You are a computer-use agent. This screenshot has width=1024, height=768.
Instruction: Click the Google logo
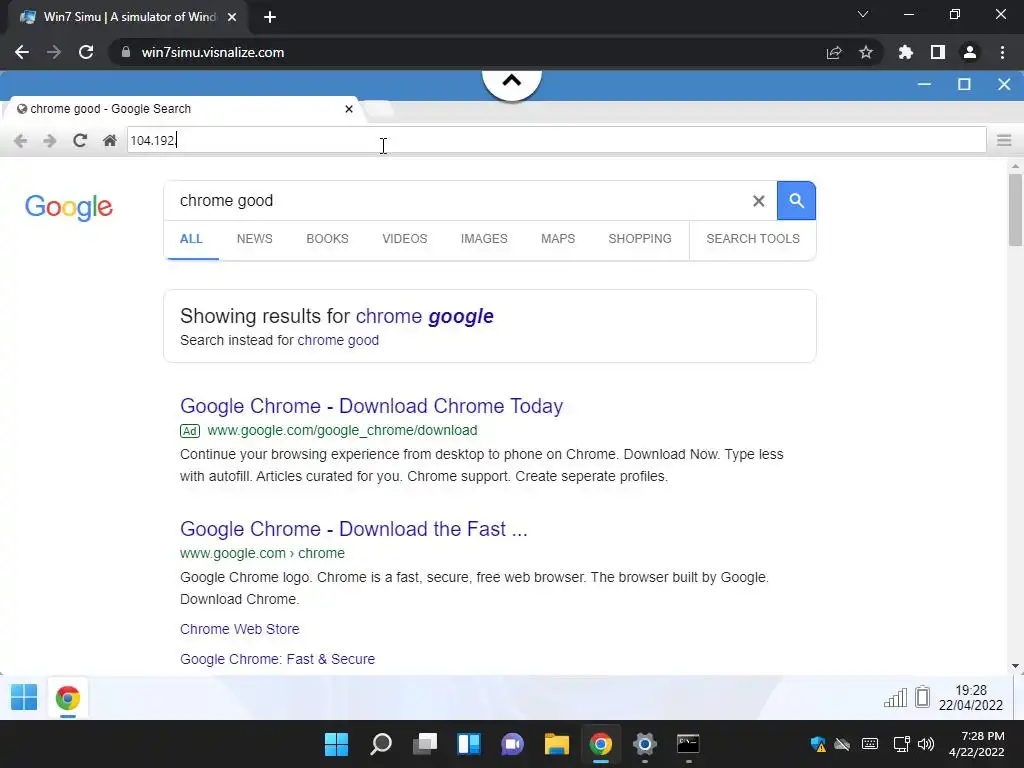pyautogui.click(x=69, y=207)
